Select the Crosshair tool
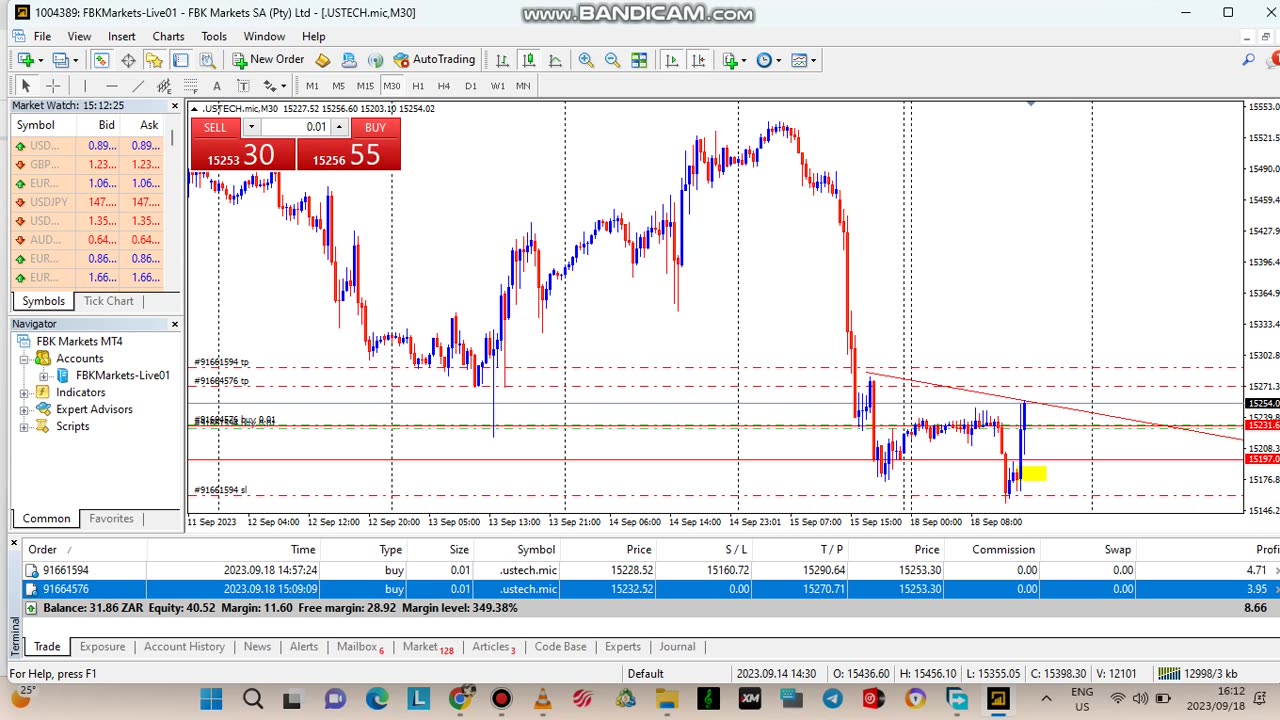The height and width of the screenshot is (720, 1280). pyautogui.click(x=53, y=86)
